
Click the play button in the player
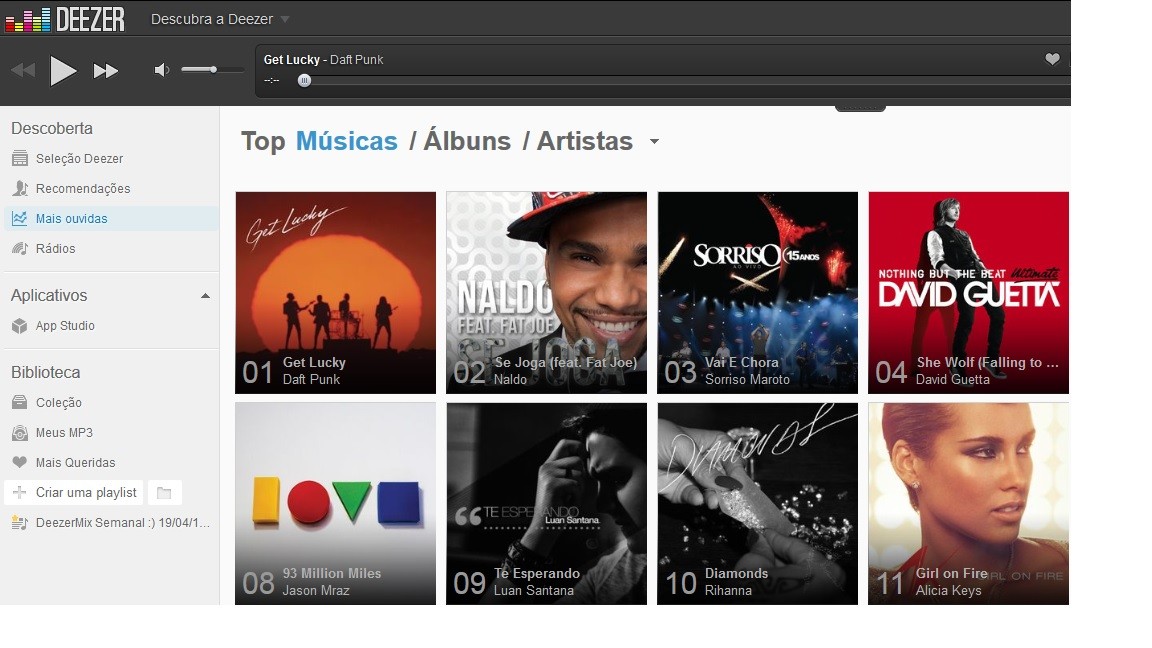63,71
